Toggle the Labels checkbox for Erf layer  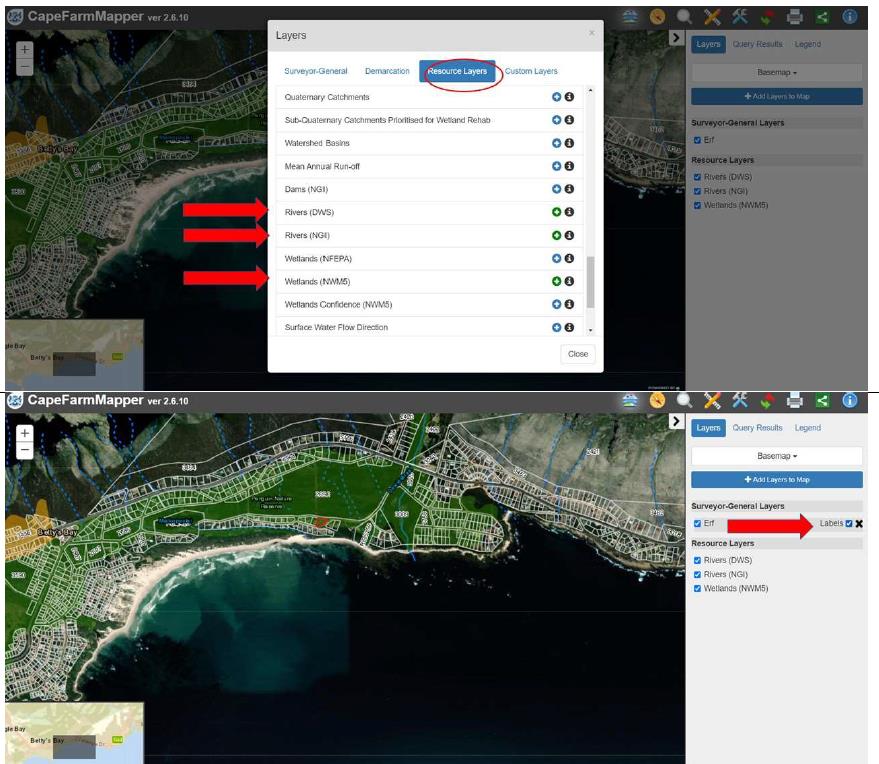[849, 524]
